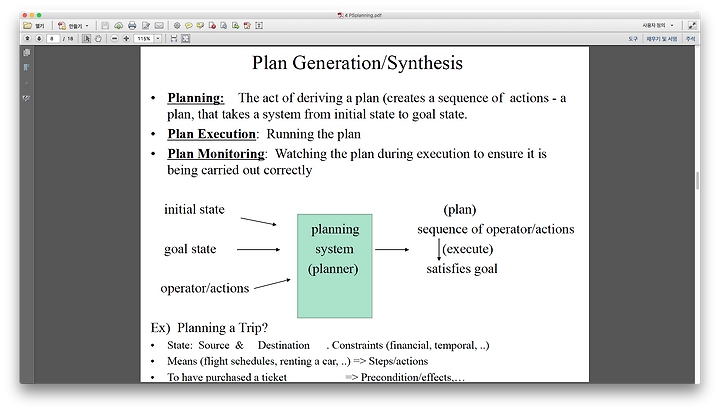The image size is (720, 412).
Task: Open the settings gear icon
Action: click(177, 26)
